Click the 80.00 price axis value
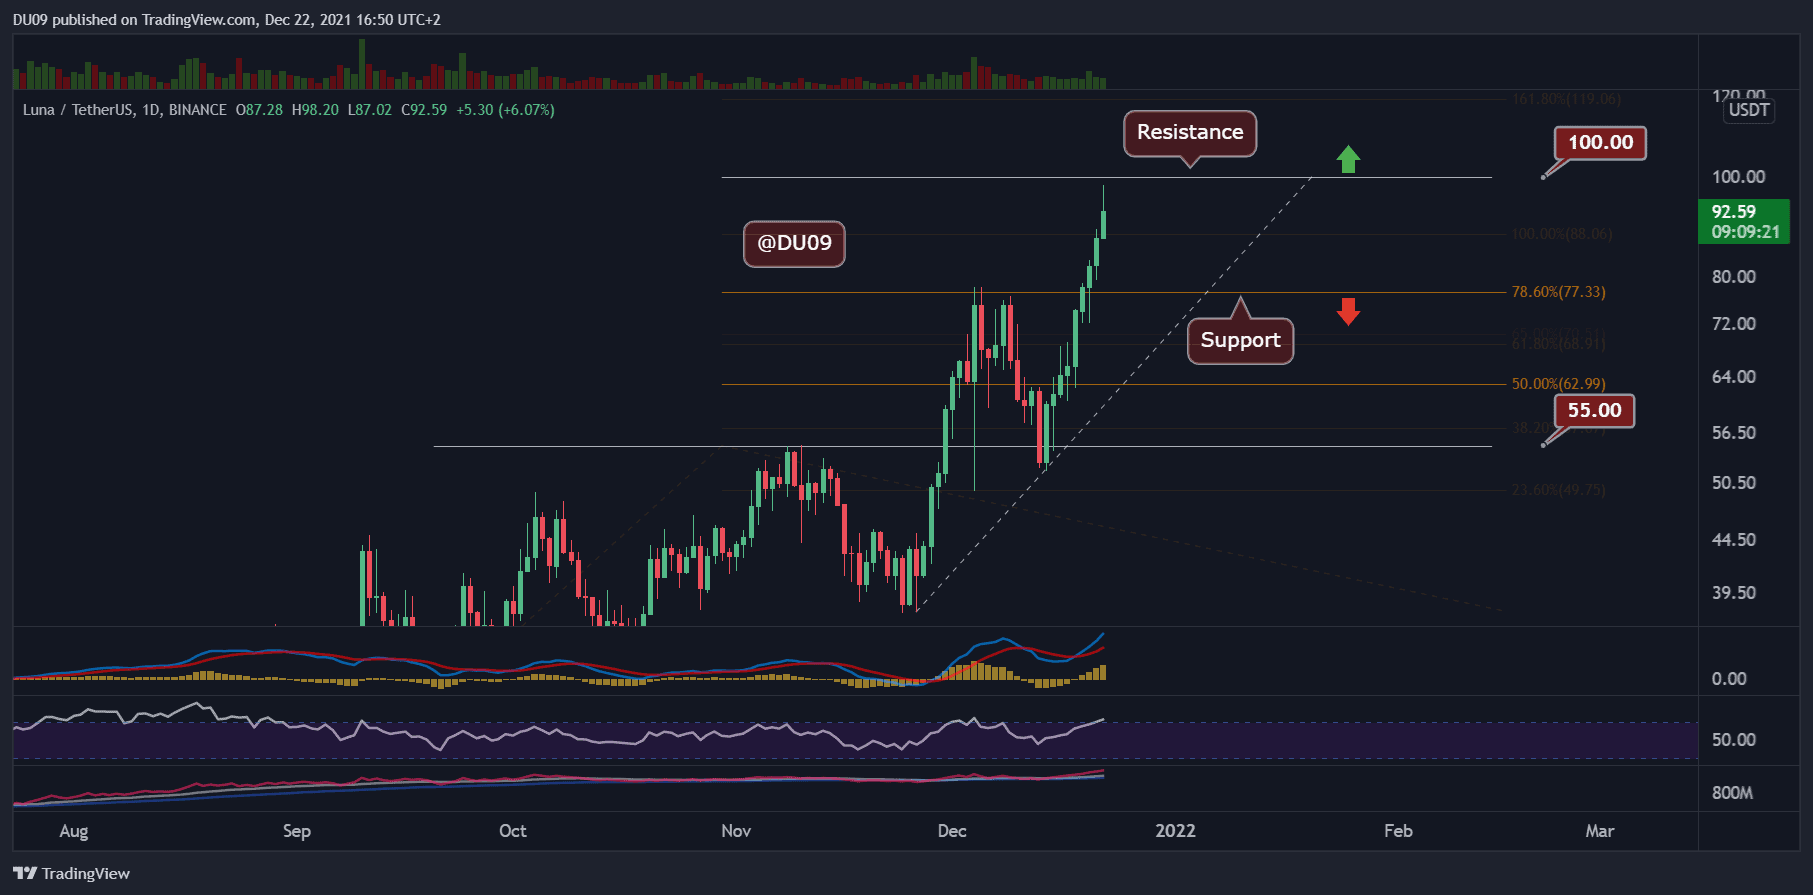1813x895 pixels. (1734, 277)
